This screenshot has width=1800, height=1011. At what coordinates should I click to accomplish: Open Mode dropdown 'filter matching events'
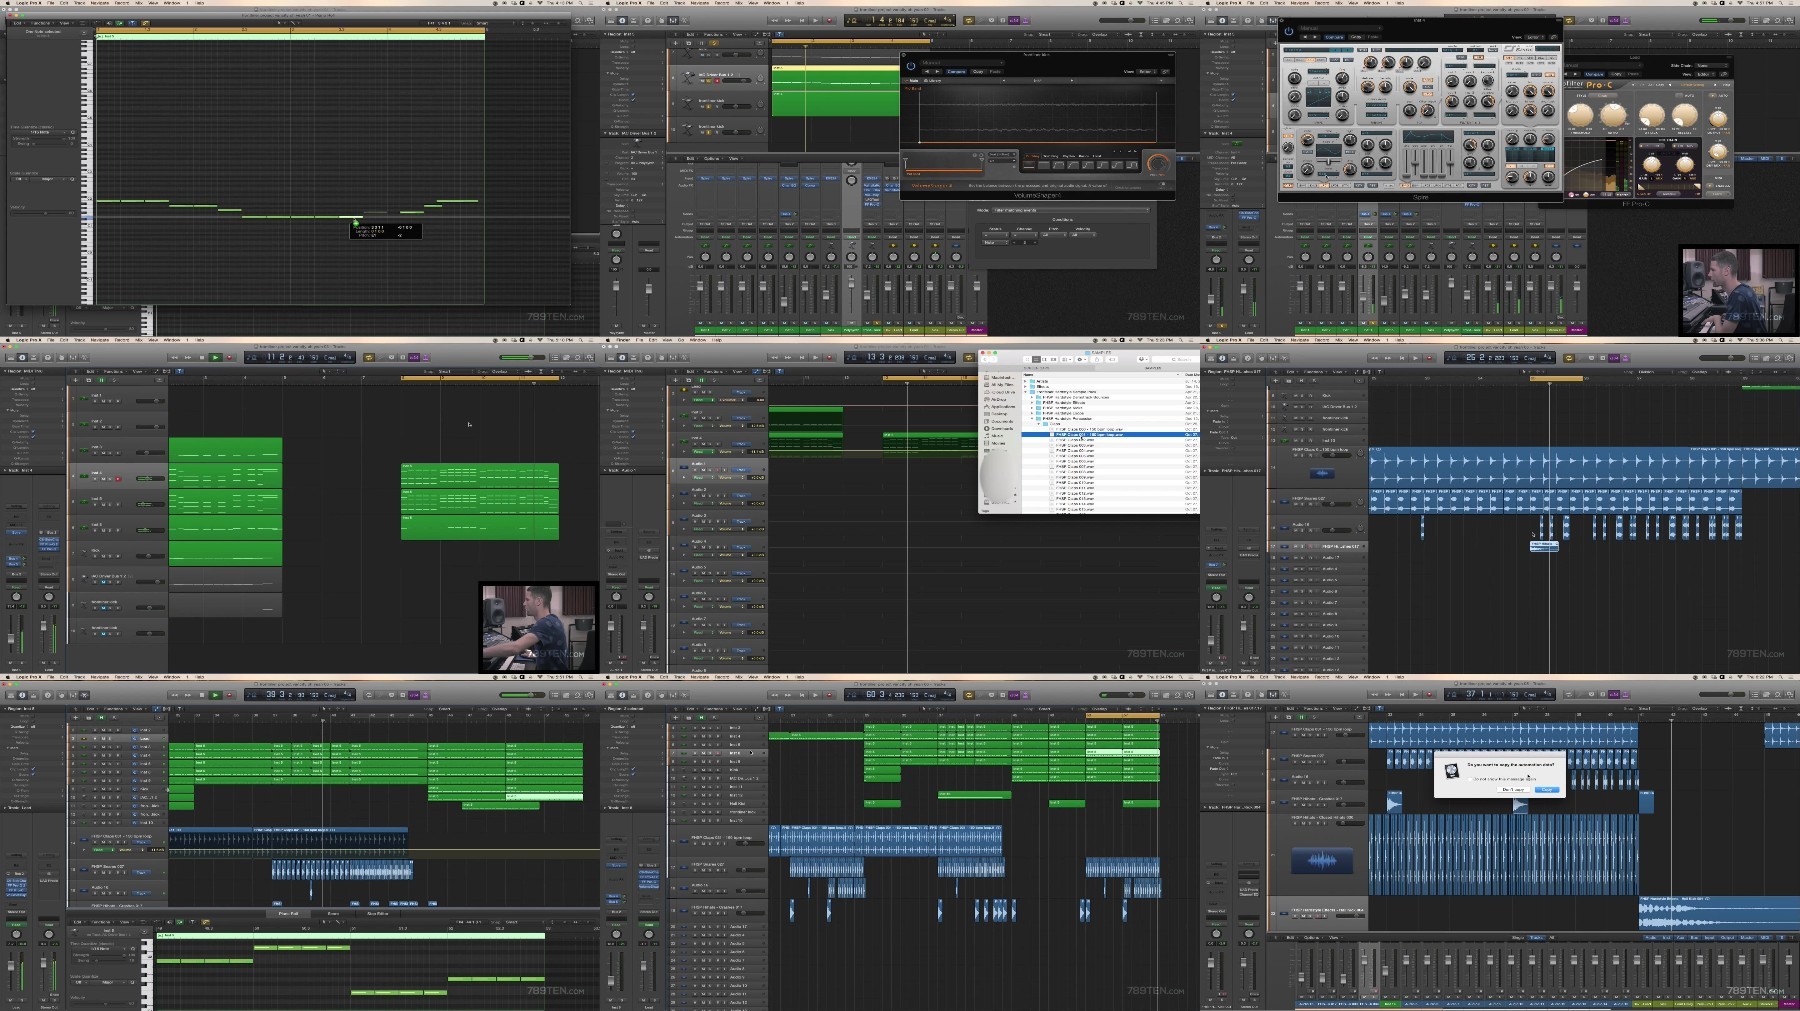1070,210
